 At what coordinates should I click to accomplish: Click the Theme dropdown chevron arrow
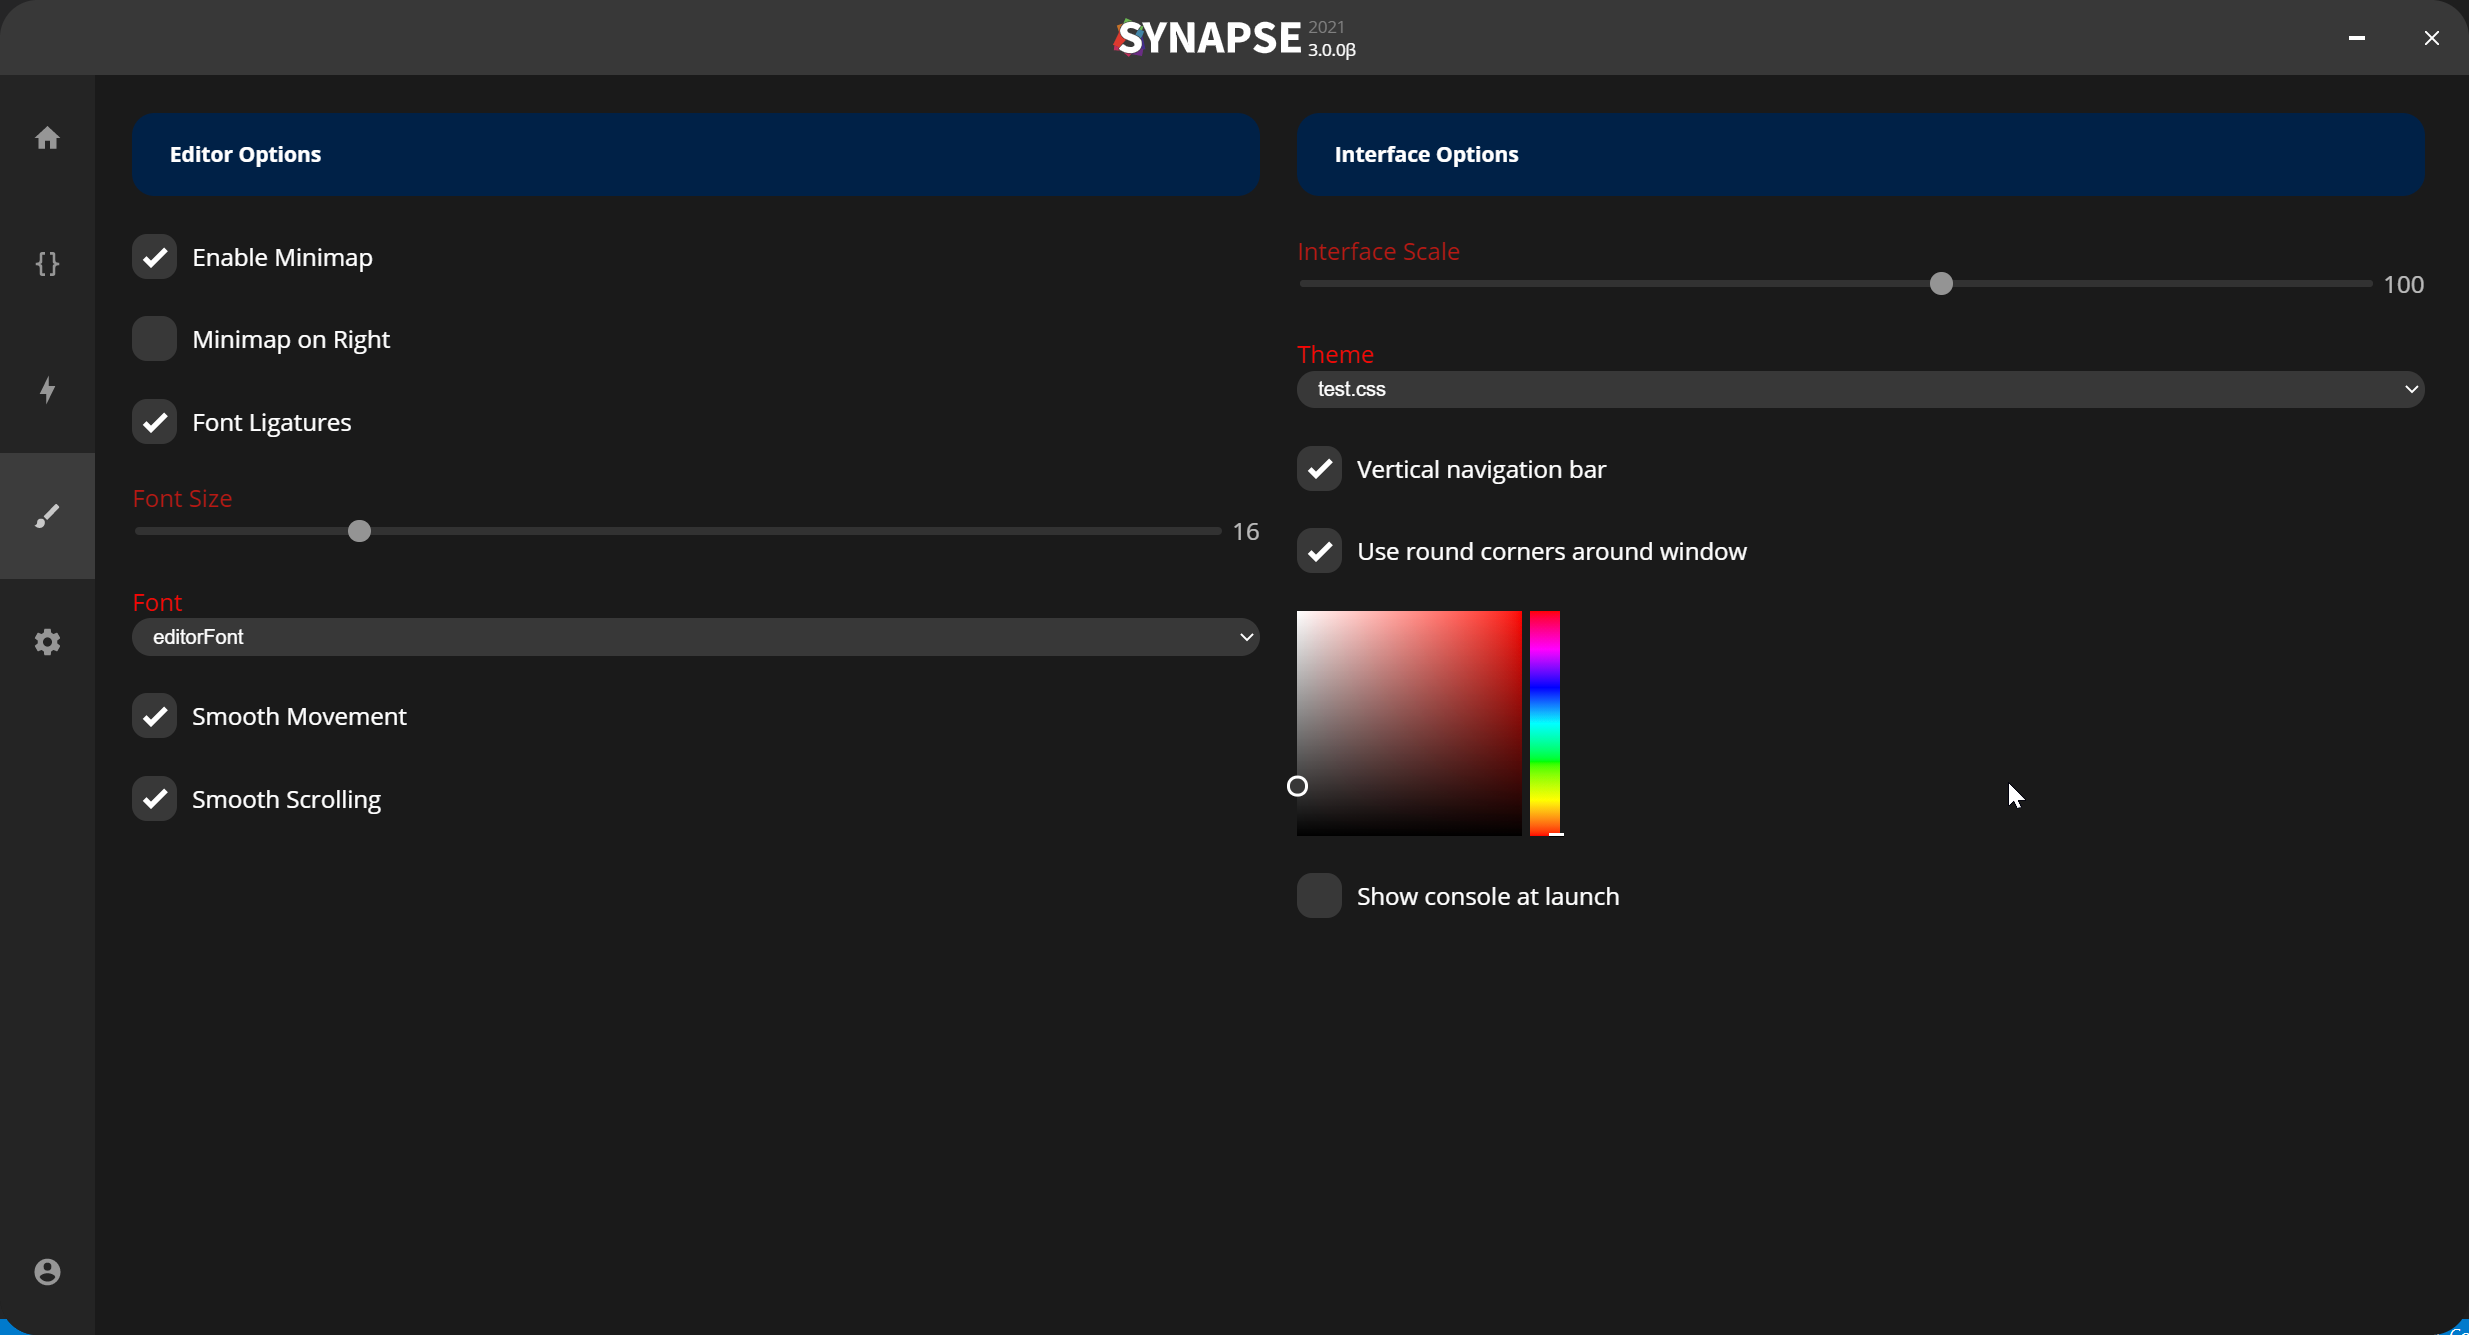2411,389
